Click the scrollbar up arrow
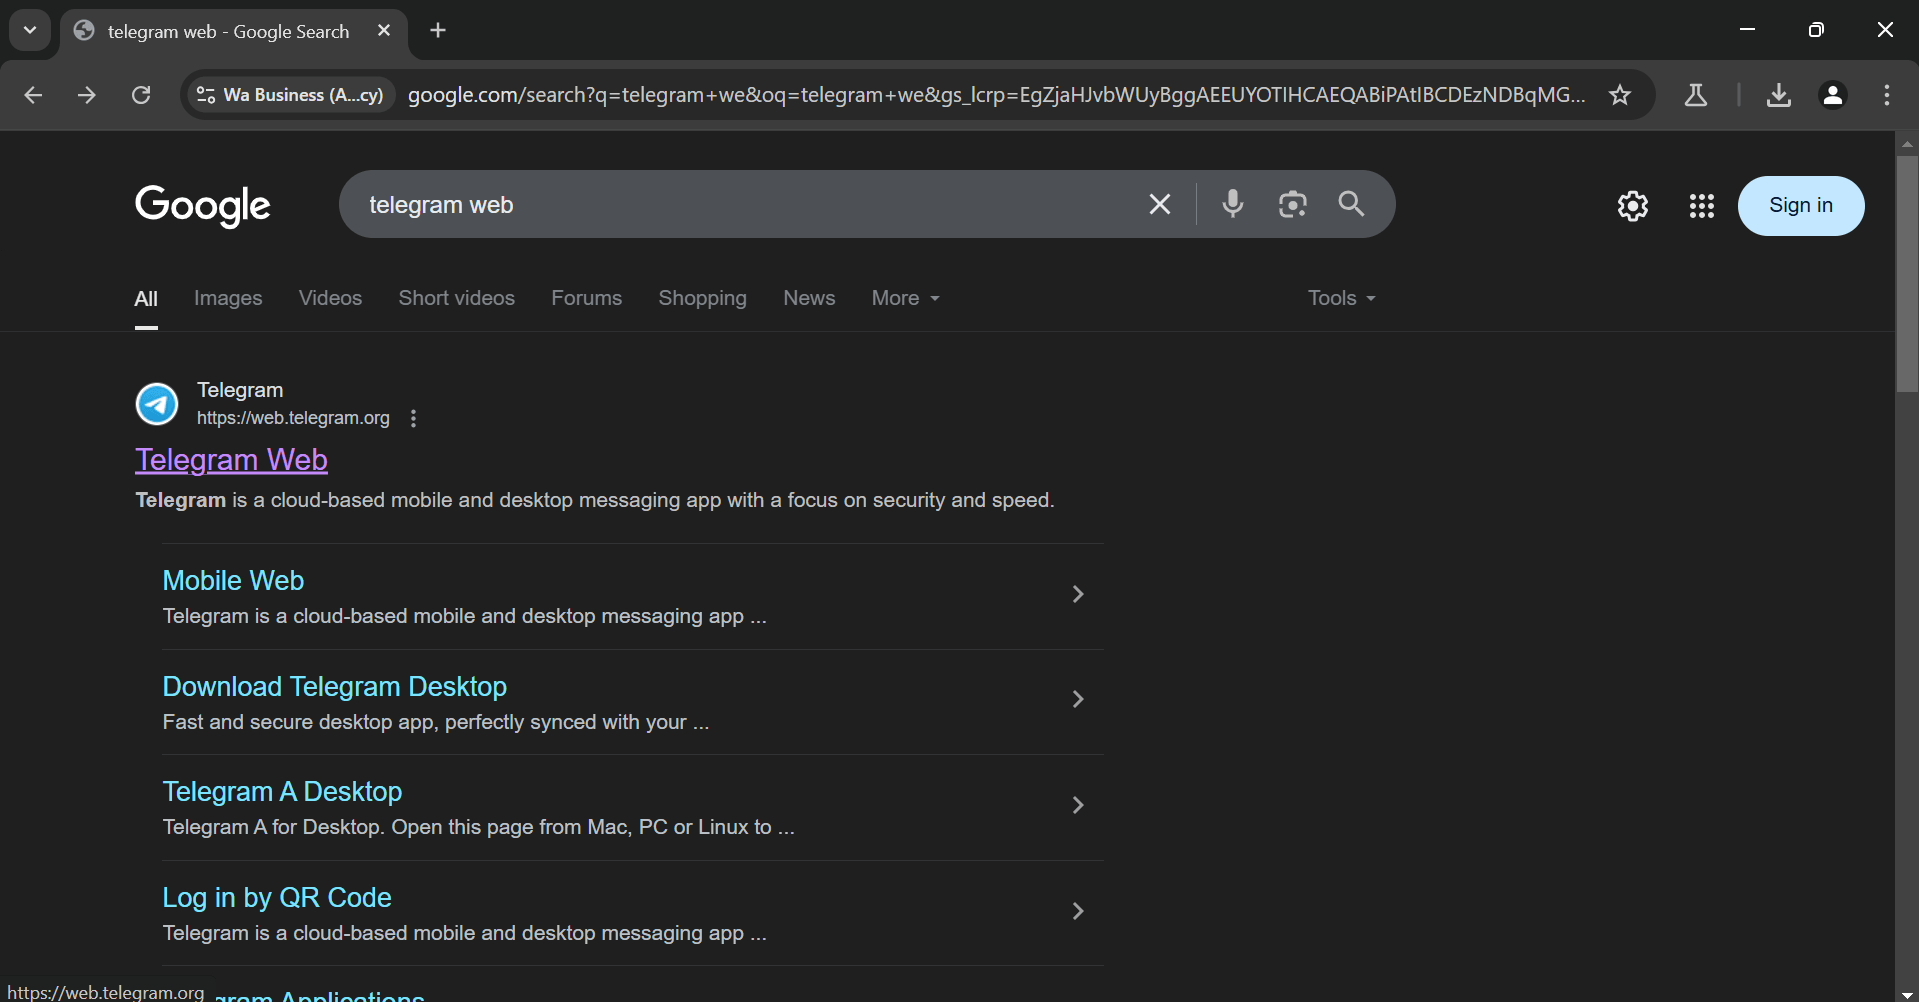The image size is (1919, 1002). [1907, 144]
